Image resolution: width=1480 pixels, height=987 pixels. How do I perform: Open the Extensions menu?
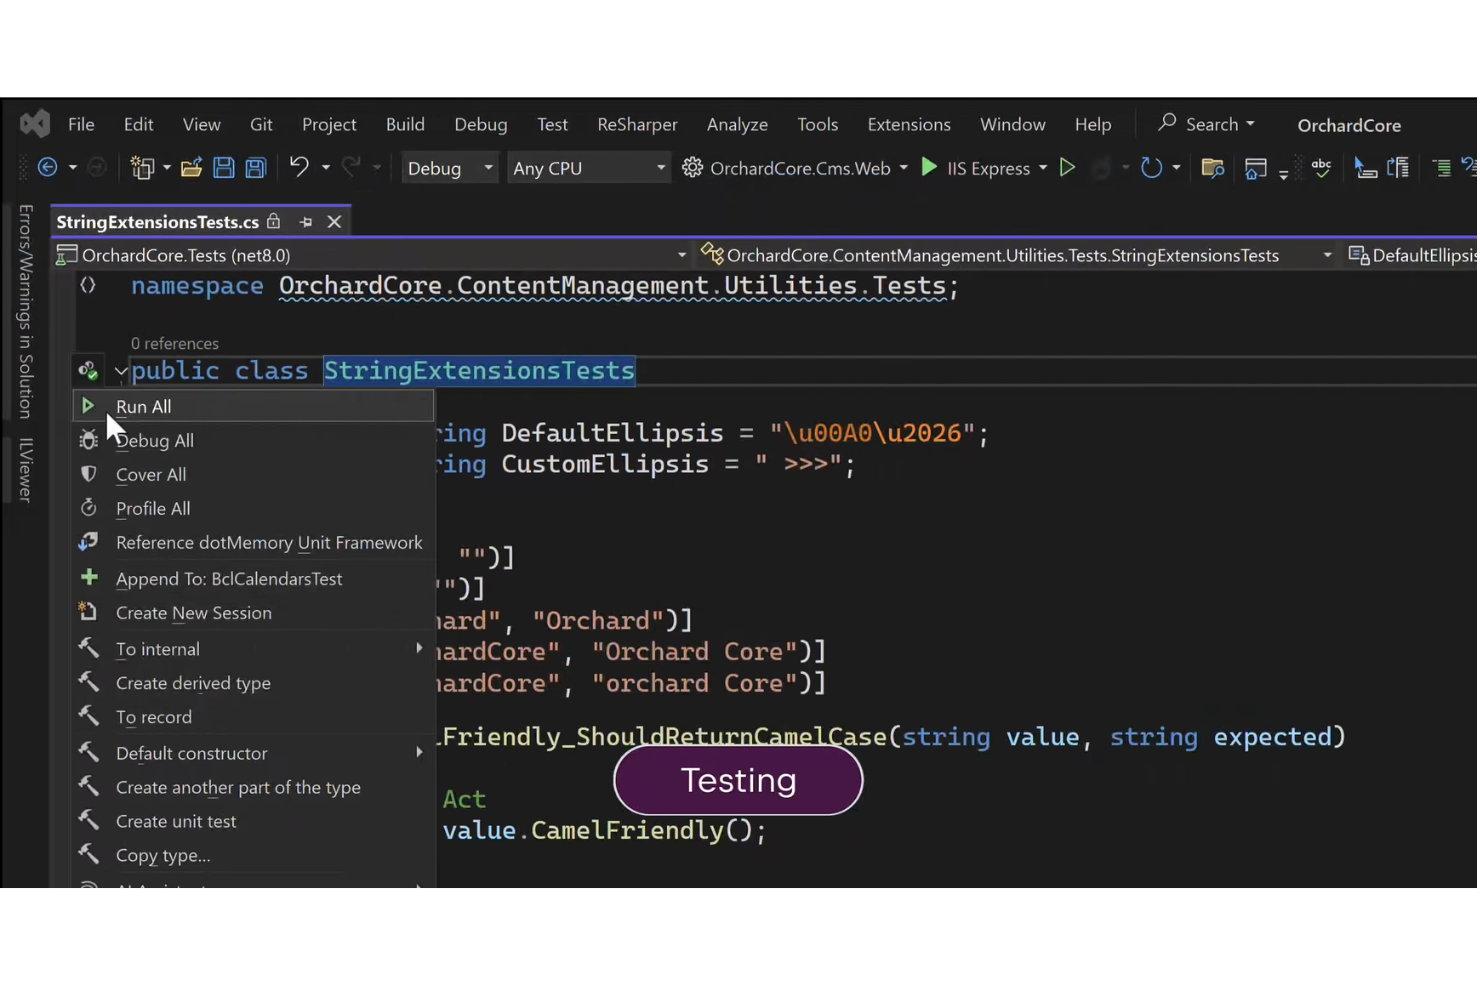tap(909, 124)
